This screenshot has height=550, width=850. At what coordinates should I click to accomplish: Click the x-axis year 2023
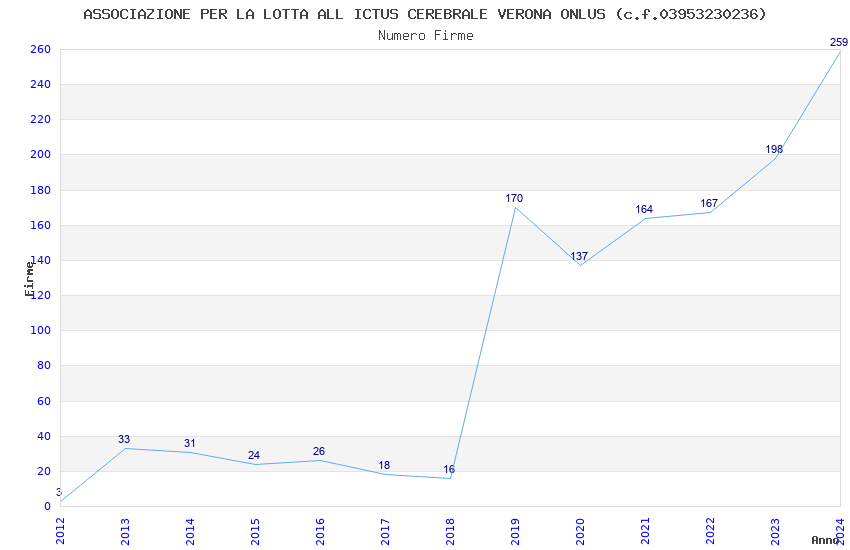pyautogui.click(x=776, y=531)
